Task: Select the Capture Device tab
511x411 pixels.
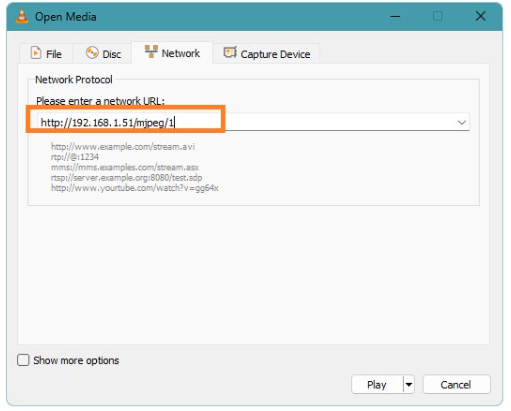Action: 266,53
